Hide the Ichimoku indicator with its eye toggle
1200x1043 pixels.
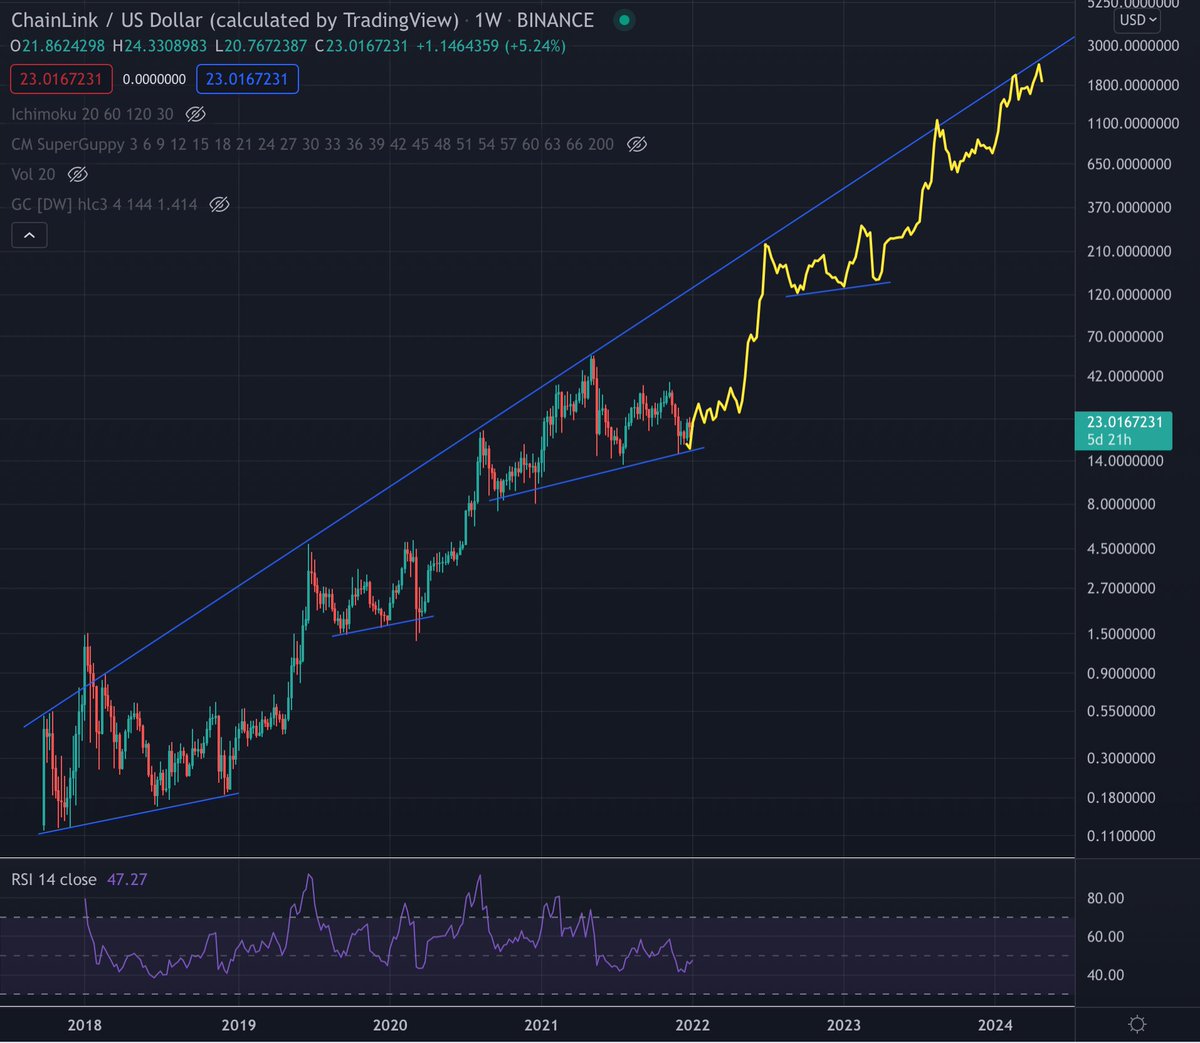[194, 114]
